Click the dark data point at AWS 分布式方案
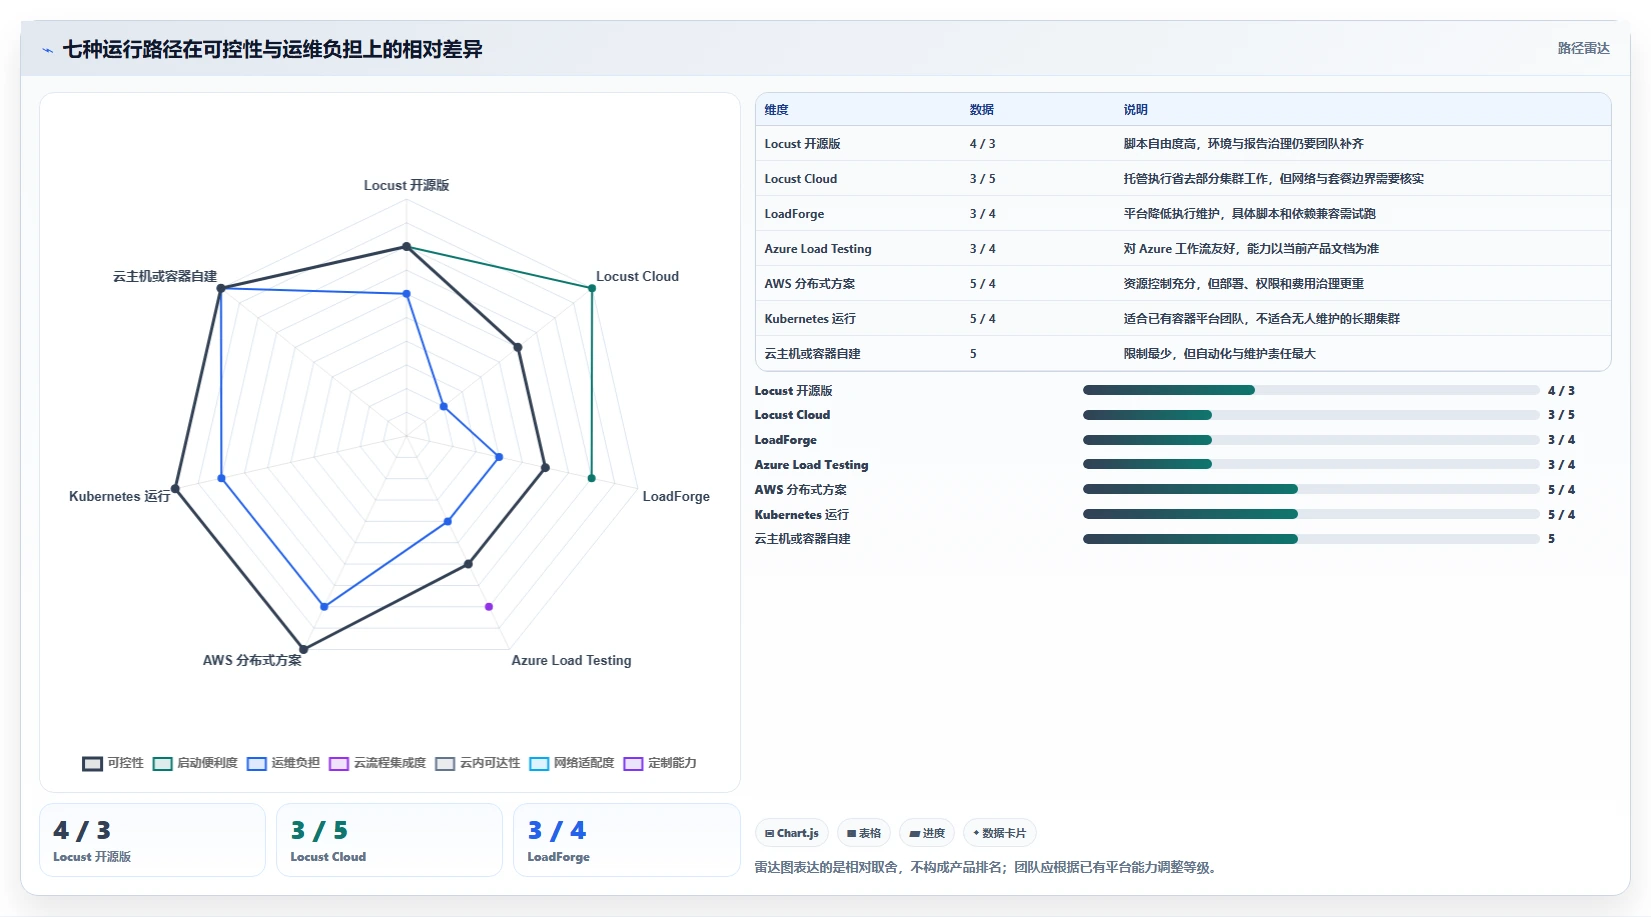Viewport: 1651px width, 917px height. [304, 649]
